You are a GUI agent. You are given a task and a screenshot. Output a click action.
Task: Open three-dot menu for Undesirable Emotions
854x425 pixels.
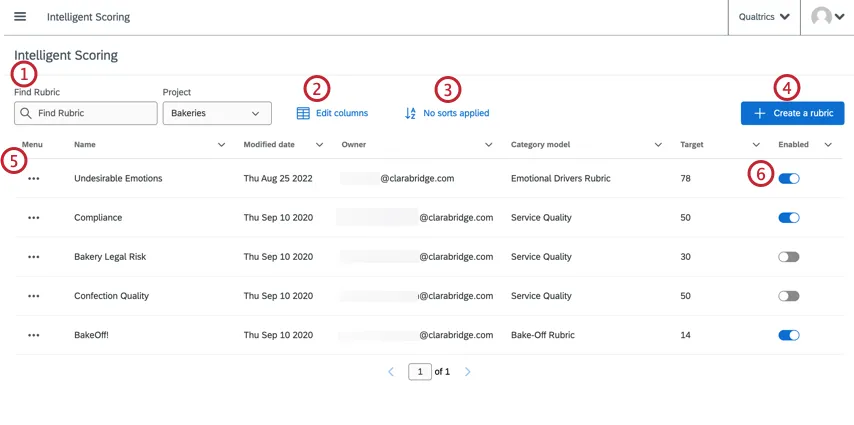tap(34, 178)
